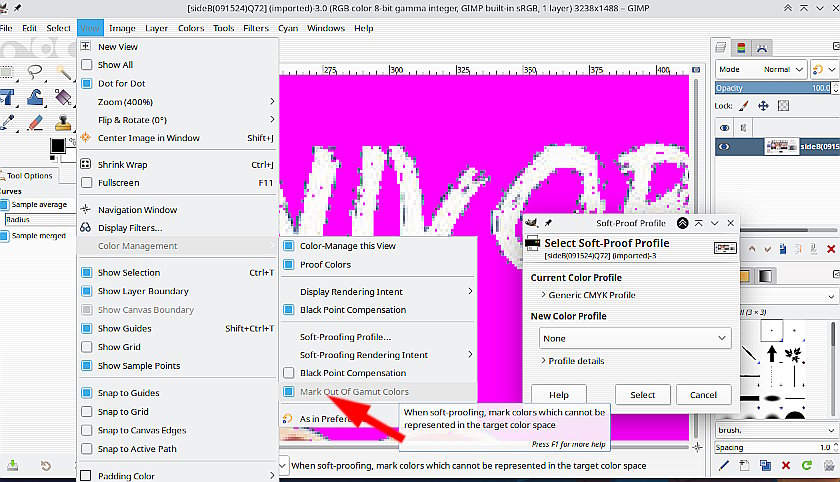Image resolution: width=840 pixels, height=482 pixels.
Task: Toggle Show All checkbox
Action: click(86, 65)
